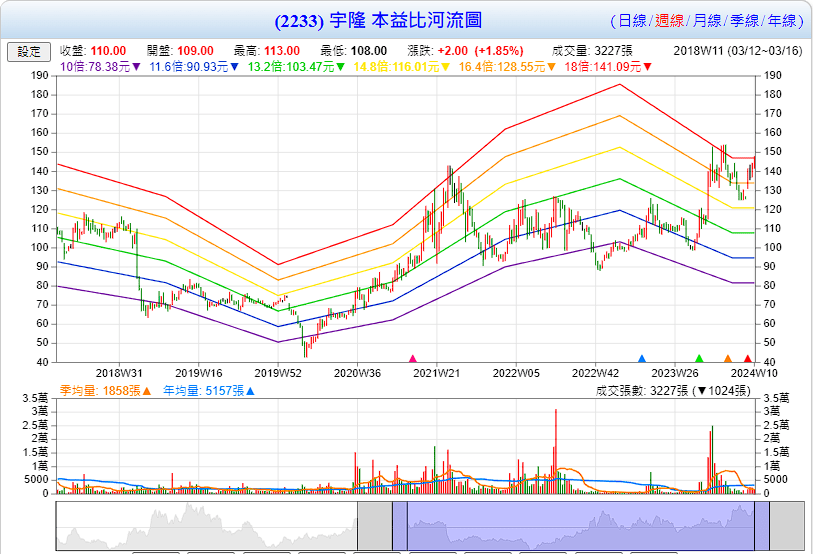
Task: Toggle the orange 16.4倍 128.55元 line legend
Action: pos(508,67)
